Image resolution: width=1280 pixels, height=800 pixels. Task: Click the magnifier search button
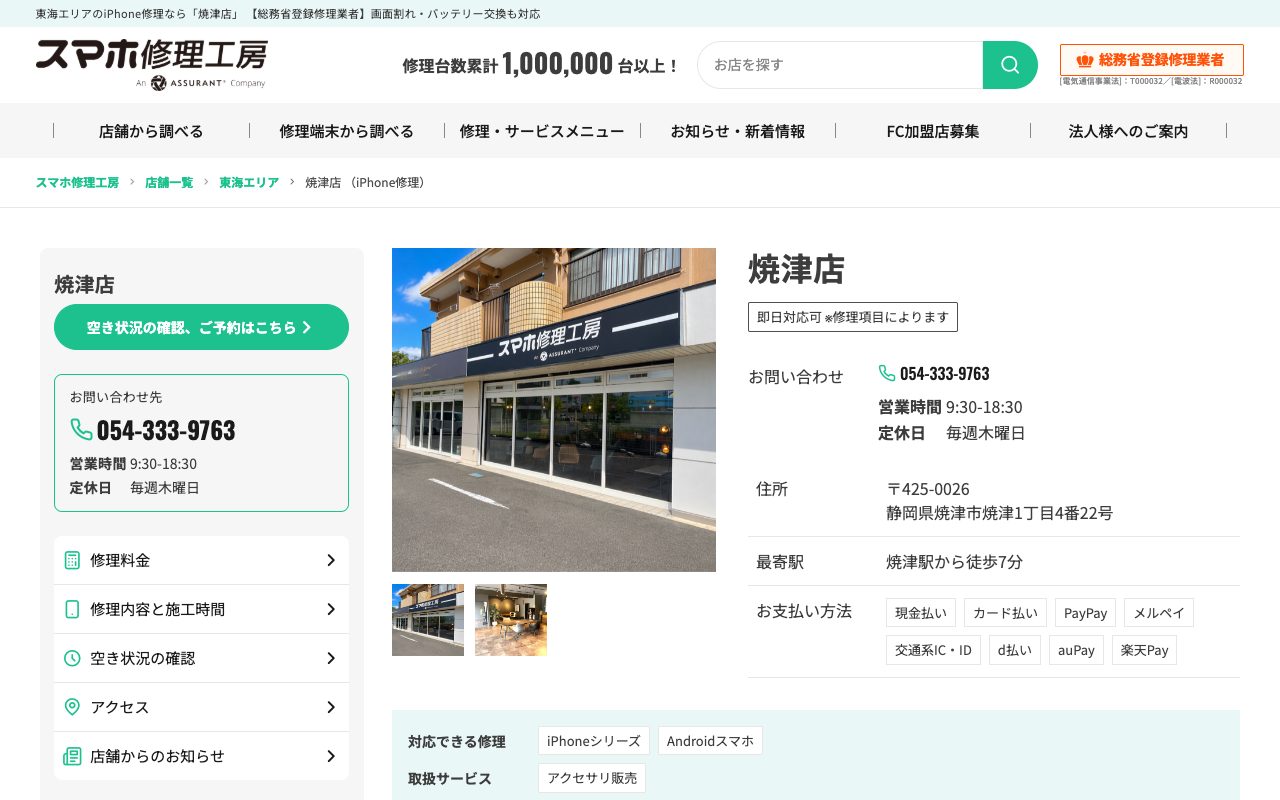click(1010, 65)
